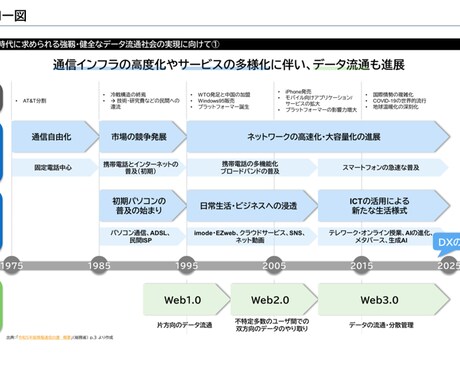Screen dimensions: 460x380
Task: Click the blue DX speech bubble
Action: [447, 244]
